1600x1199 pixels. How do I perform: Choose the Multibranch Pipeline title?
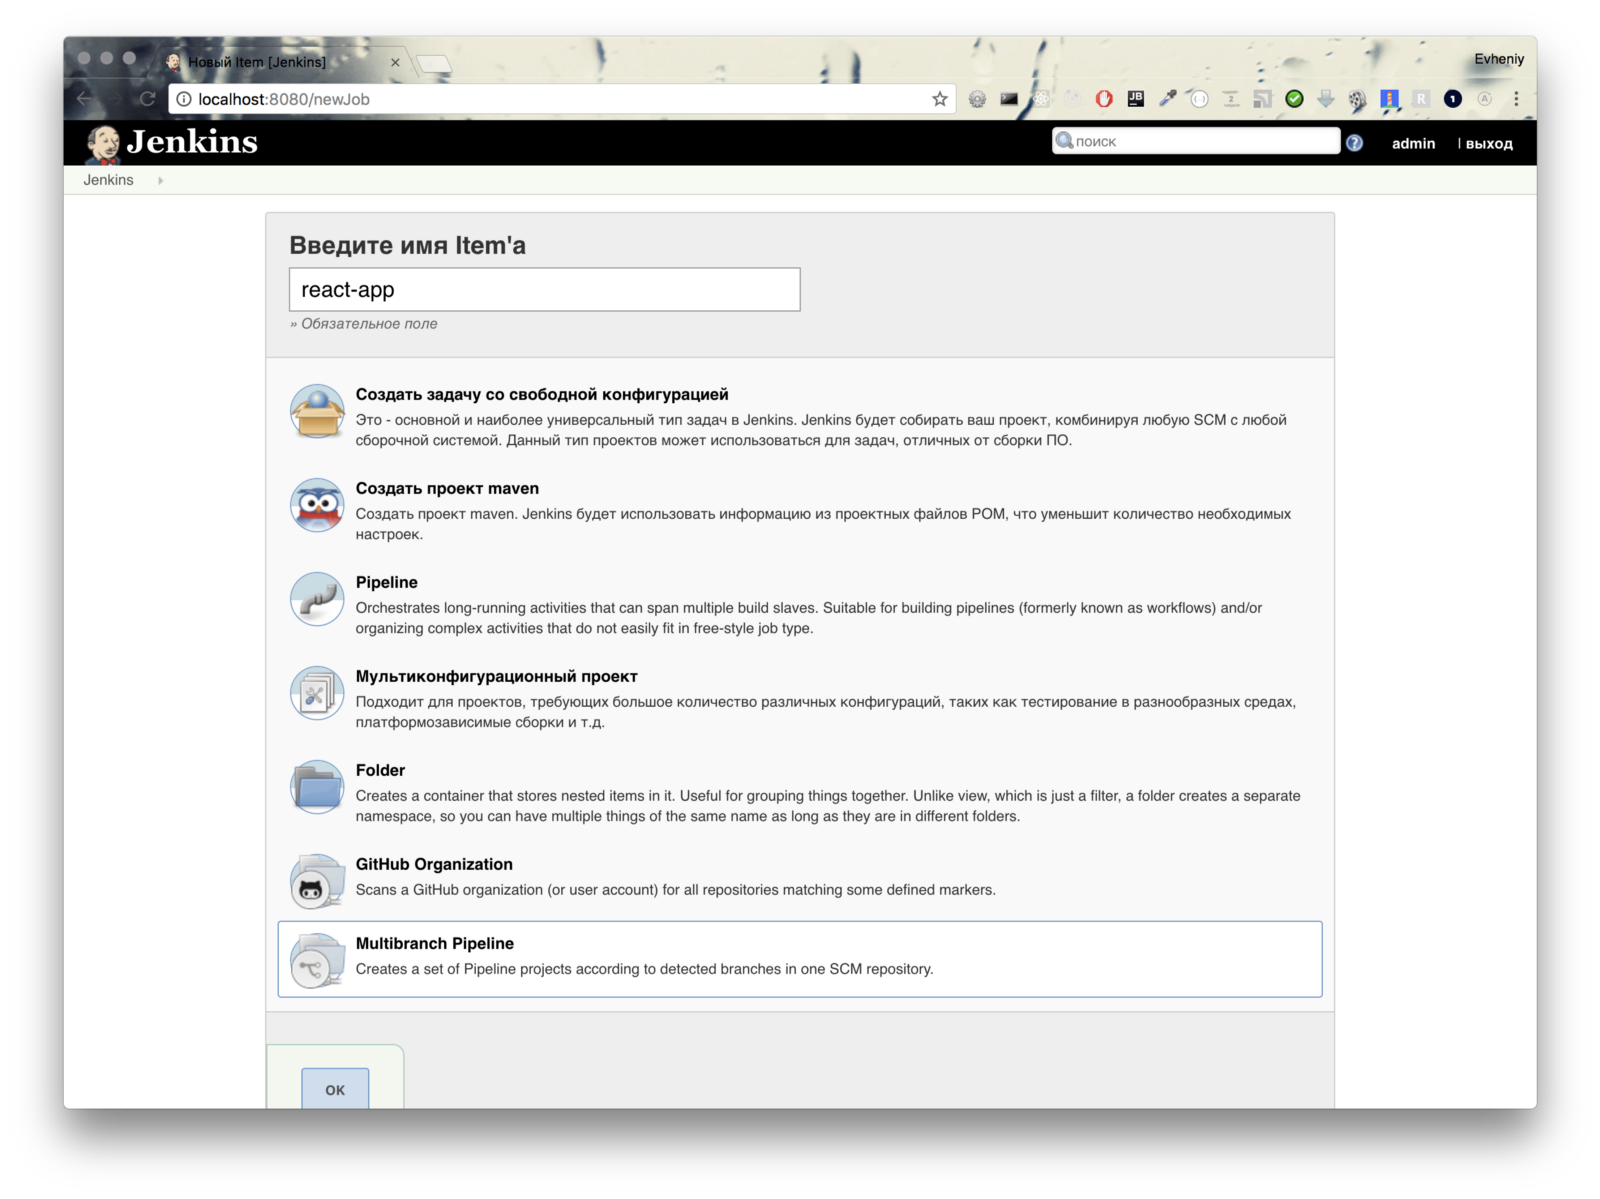[435, 943]
